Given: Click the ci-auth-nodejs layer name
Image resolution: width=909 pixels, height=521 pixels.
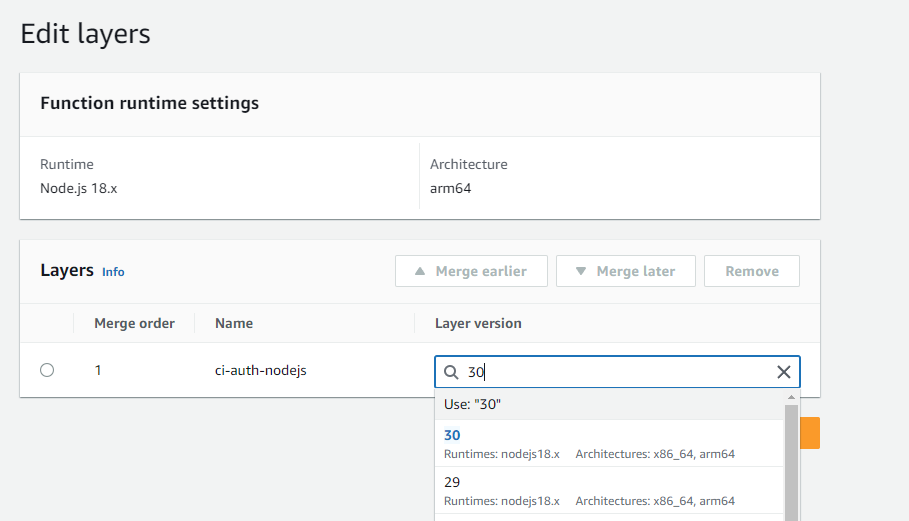Looking at the screenshot, I should [261, 370].
